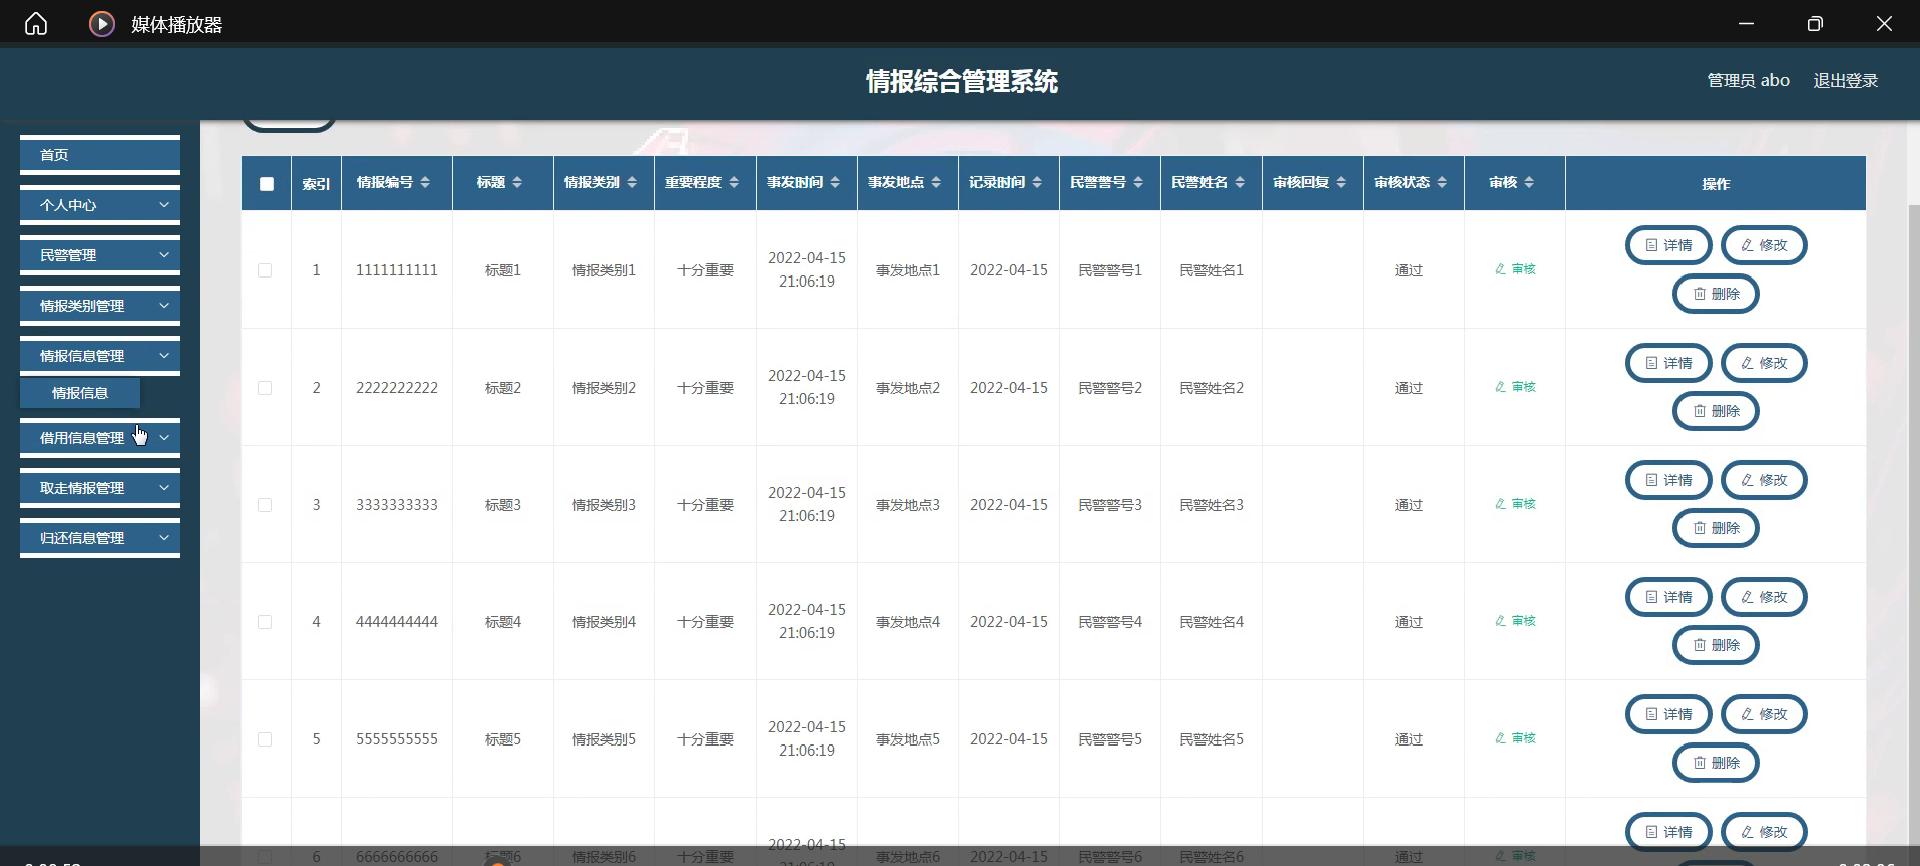Screen dimensions: 1920x866
Task: Open 详情 for row 标题1
Action: tap(1669, 245)
